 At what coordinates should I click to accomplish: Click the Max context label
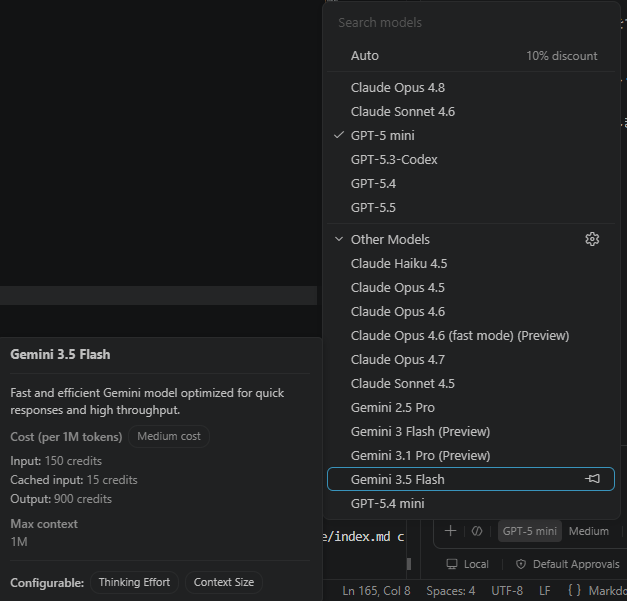(44, 524)
